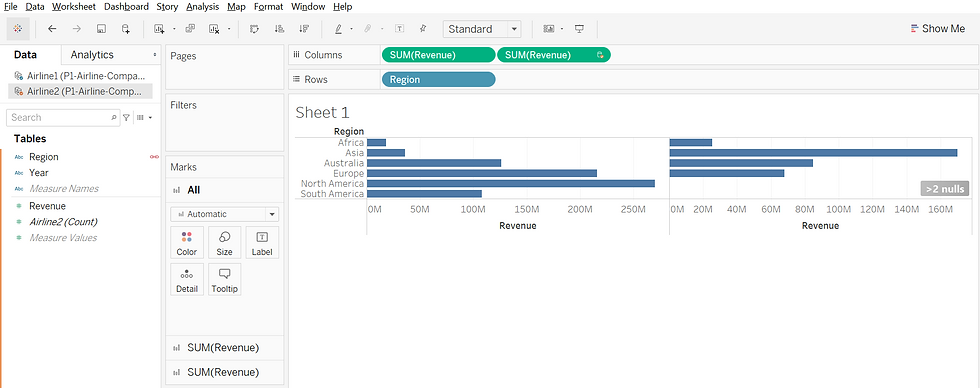
Task: Select the Year dimension field
Action: 39,172
